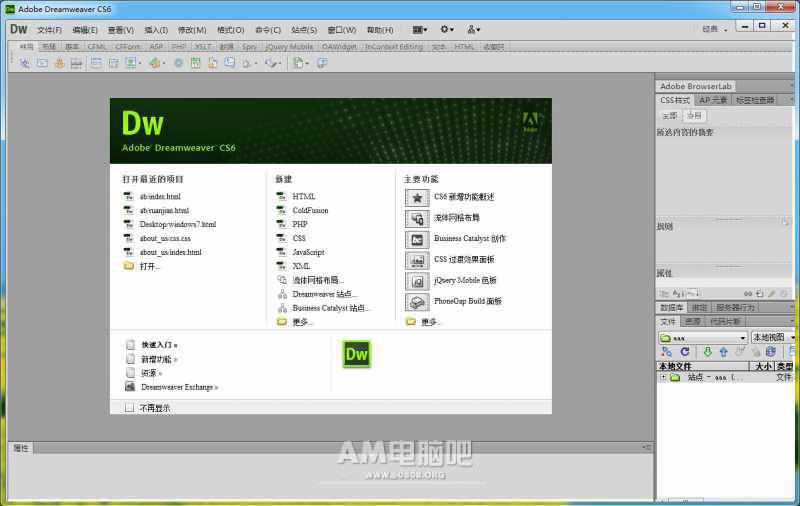Click the Show category view icon in CSS panel
Screen dimensions: 800x506
click(664, 294)
